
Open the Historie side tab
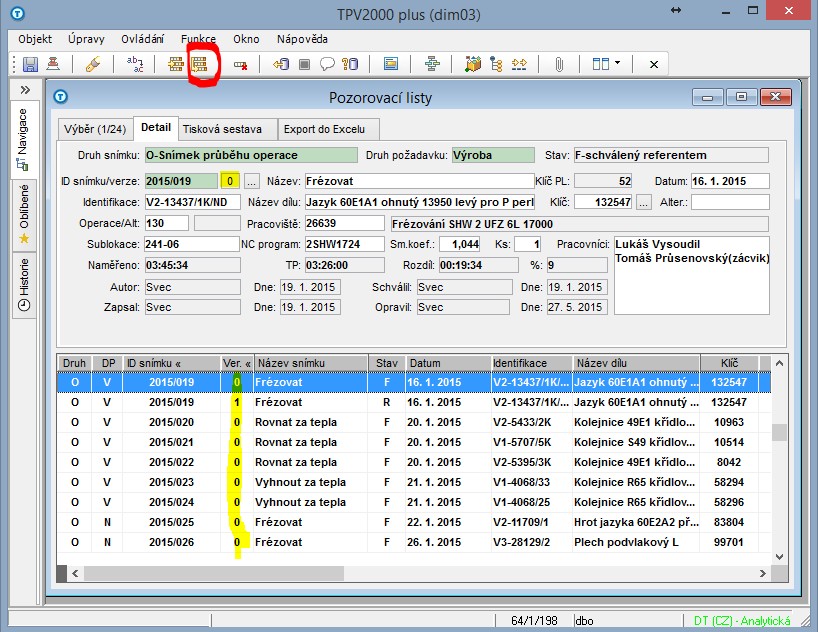(x=24, y=285)
